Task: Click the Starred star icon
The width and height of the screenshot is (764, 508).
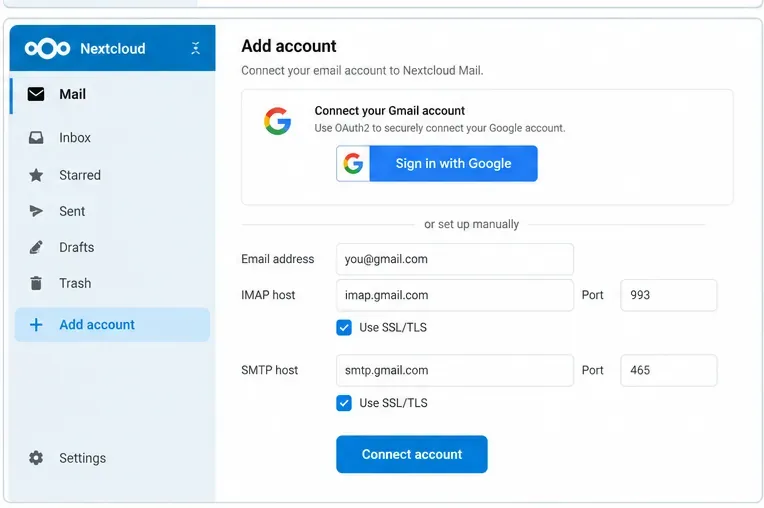Action: pos(36,175)
